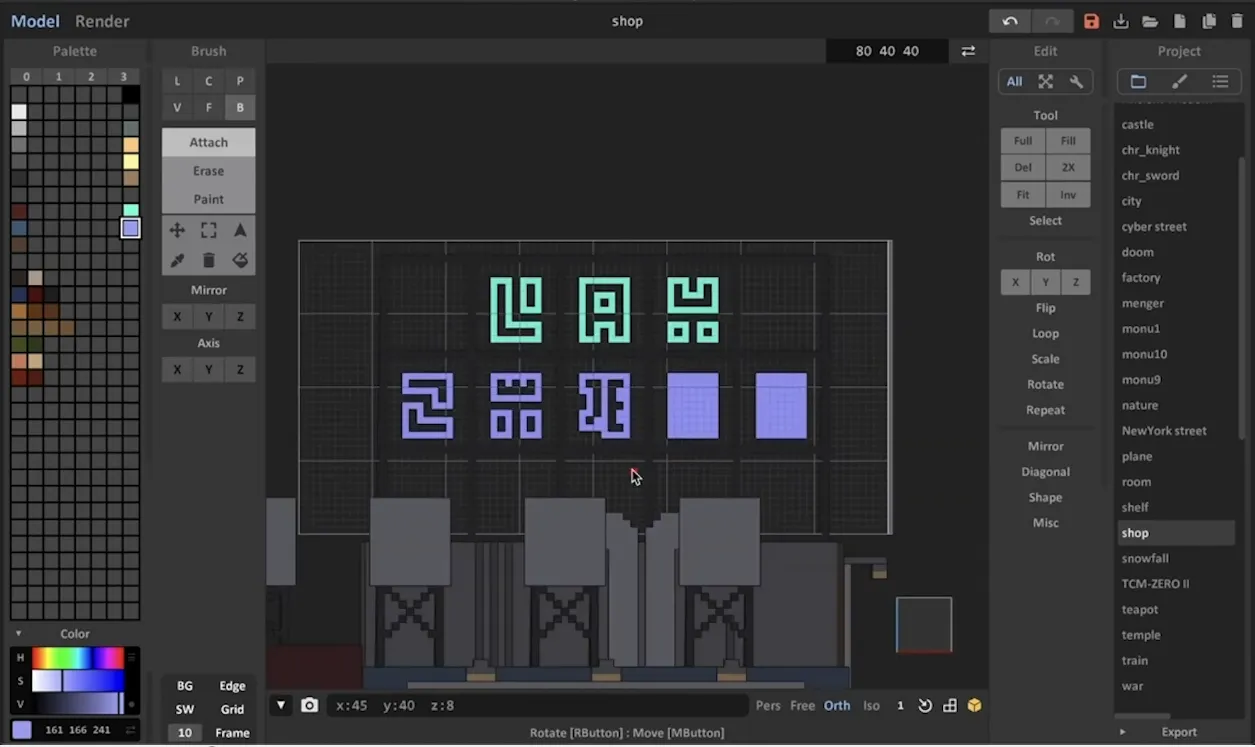Screen dimensions: 1255x747
Task: Click the rainbow Hue slider
Action: (77, 658)
